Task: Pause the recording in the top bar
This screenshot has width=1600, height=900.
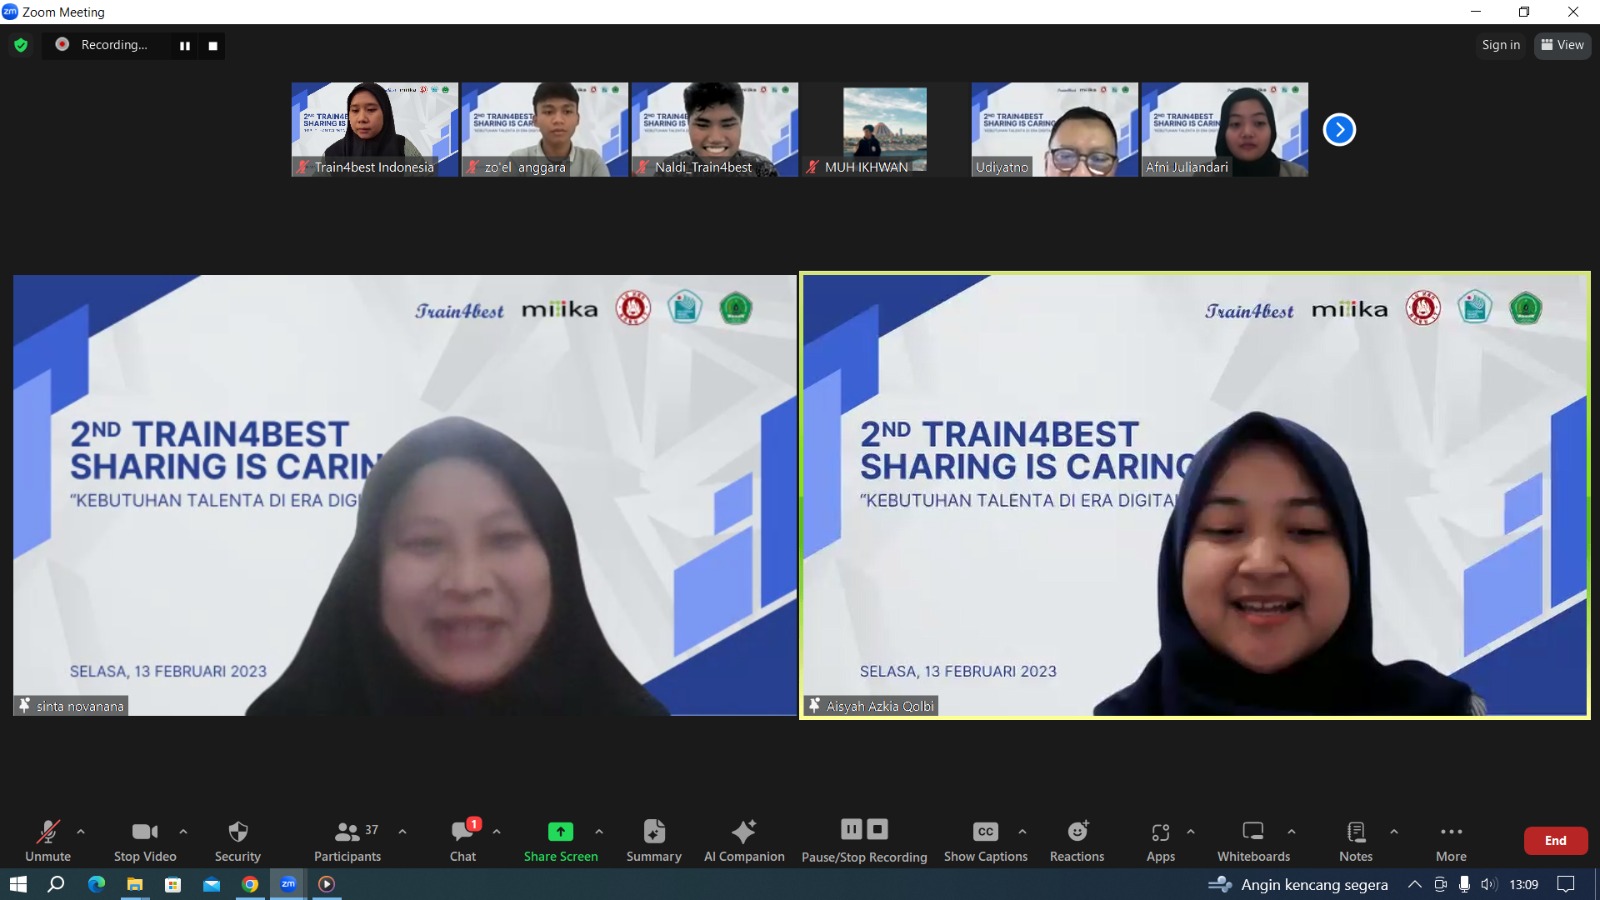Action: [185, 46]
